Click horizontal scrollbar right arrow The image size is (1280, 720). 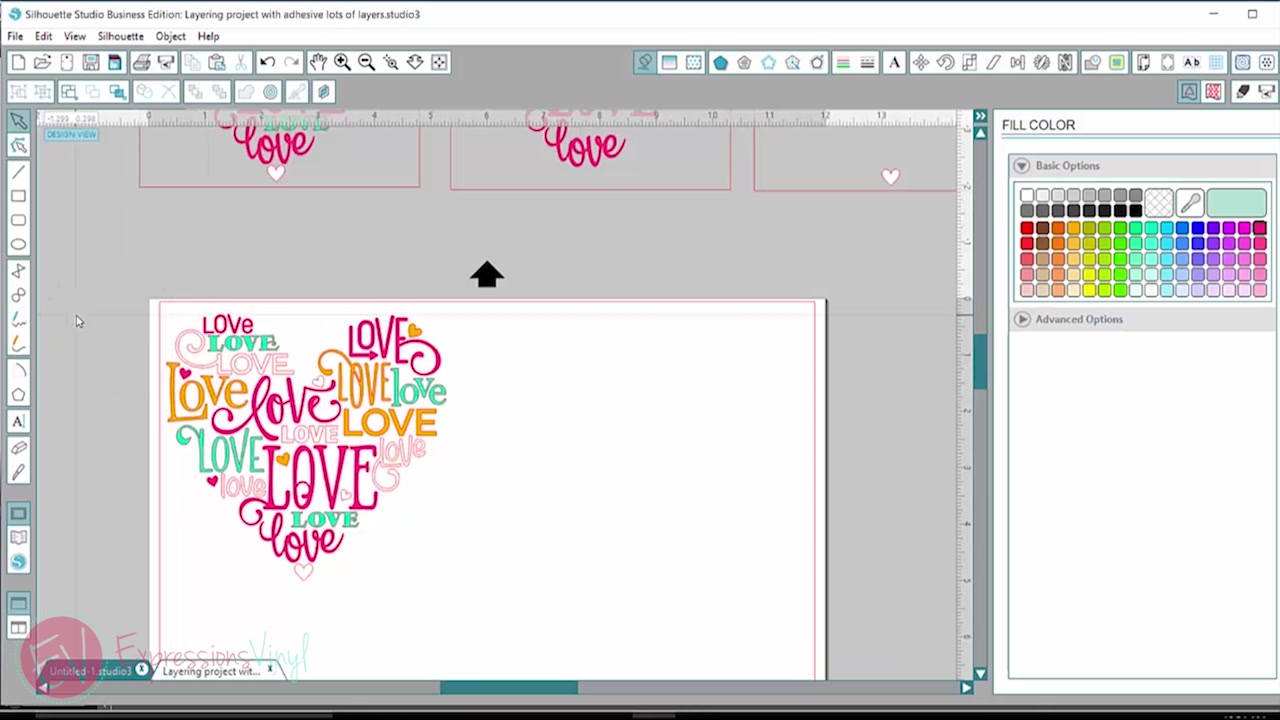coord(966,688)
